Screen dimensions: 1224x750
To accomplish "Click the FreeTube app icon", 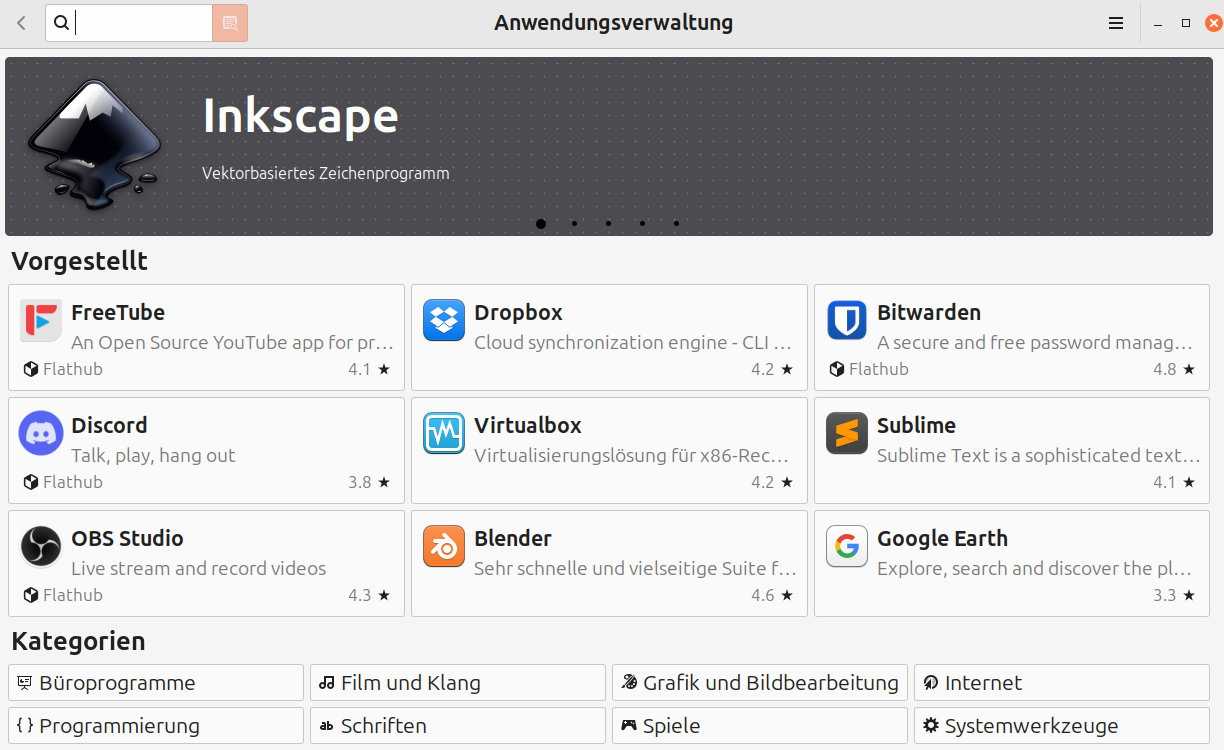I will [x=41, y=320].
